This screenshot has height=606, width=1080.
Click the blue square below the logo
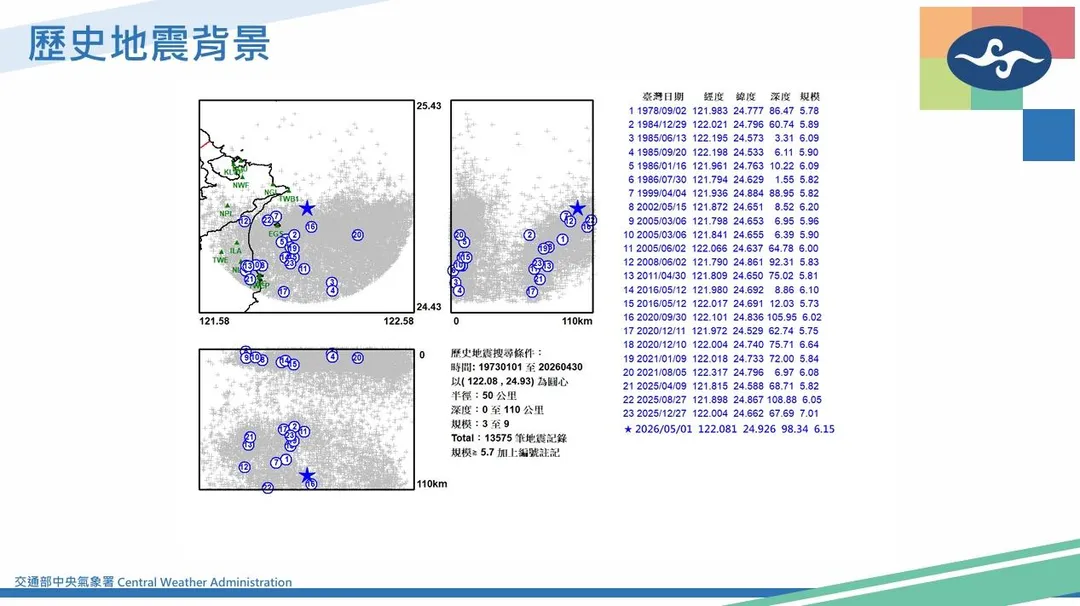coord(1048,135)
